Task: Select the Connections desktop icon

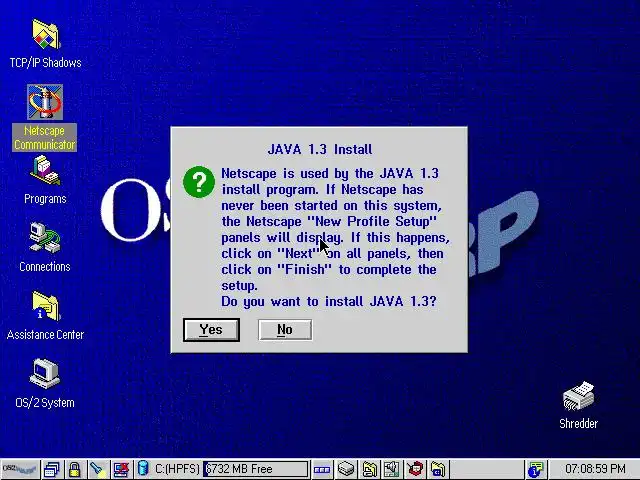Action: (45, 238)
